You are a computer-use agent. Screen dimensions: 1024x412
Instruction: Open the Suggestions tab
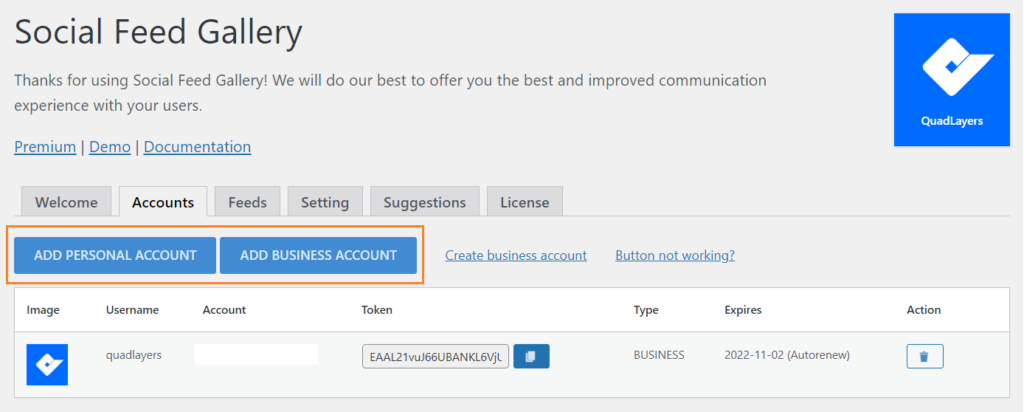pyautogui.click(x=424, y=202)
